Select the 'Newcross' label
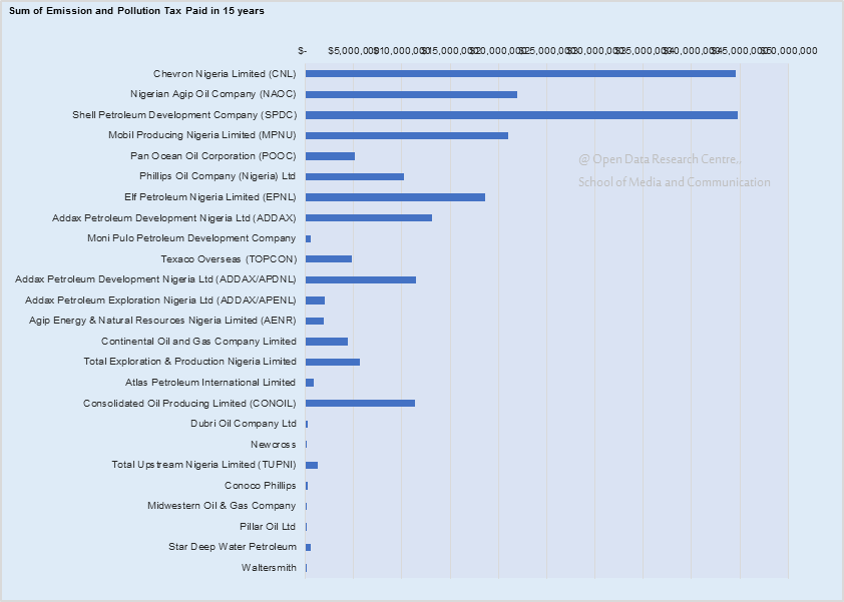Viewport: 844px width, 602px height. coord(273,444)
